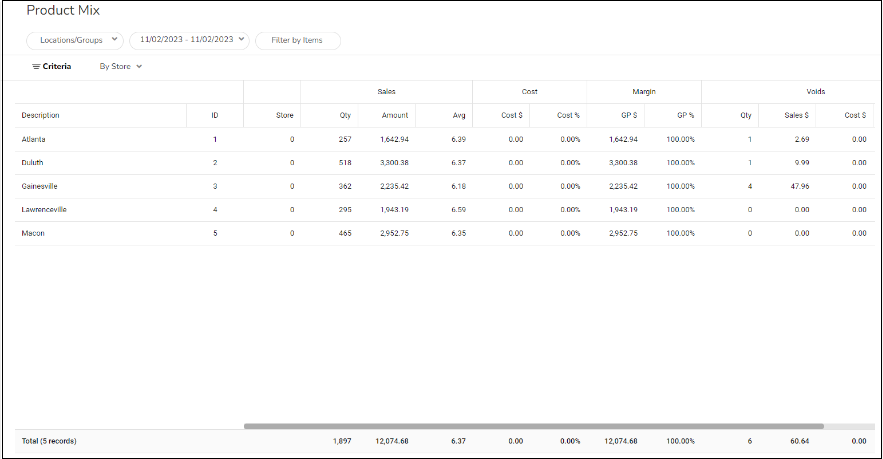Open the Atlanta store link
Viewport: 883px width, 459px height.
34,139
